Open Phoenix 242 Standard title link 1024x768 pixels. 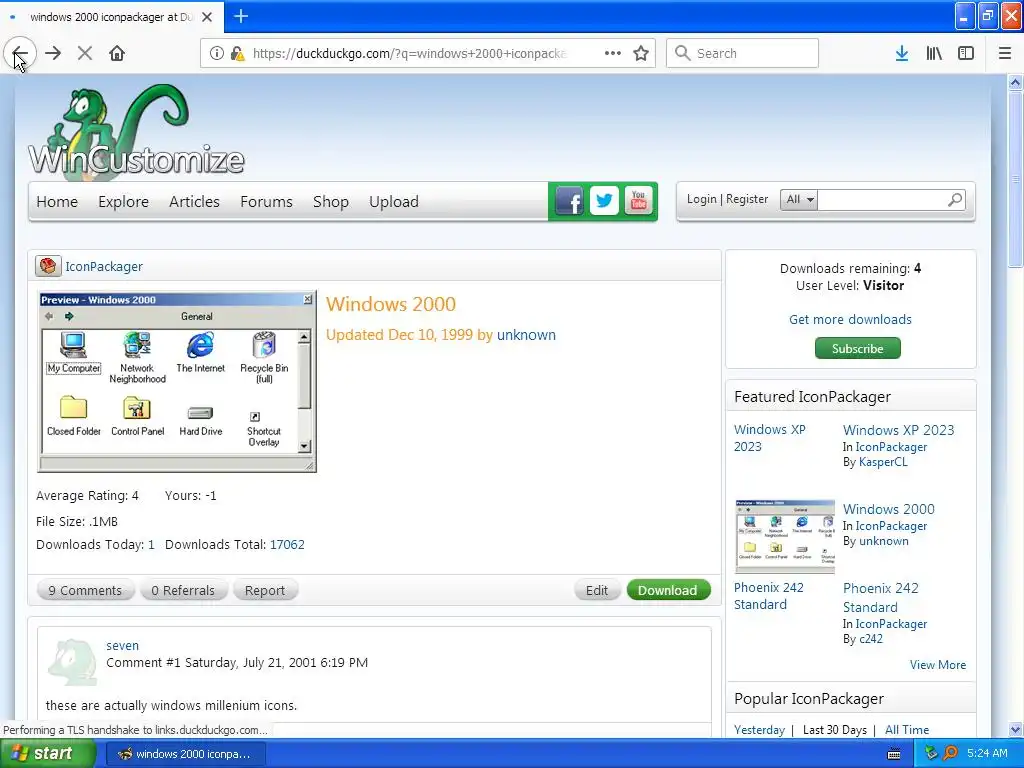pyautogui.click(x=880, y=598)
